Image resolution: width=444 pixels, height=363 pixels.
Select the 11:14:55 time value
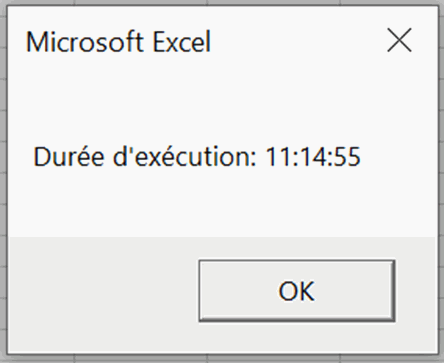pos(313,157)
